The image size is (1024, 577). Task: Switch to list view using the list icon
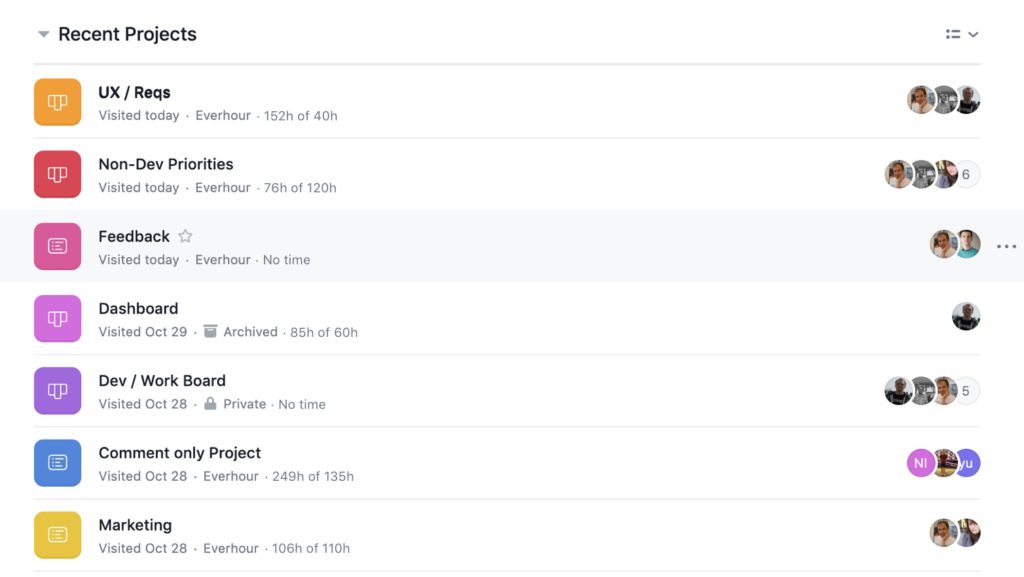(950, 33)
